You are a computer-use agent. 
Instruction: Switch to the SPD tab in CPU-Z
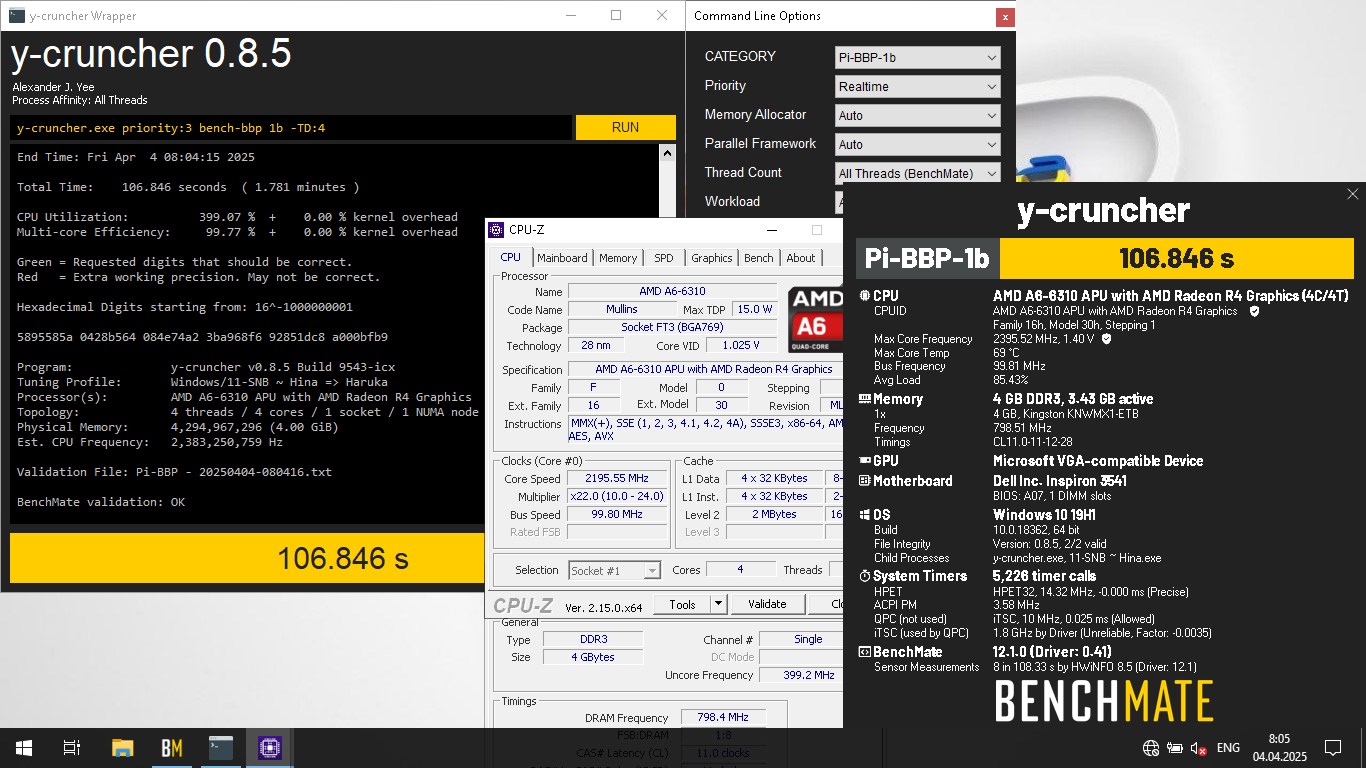pos(664,258)
